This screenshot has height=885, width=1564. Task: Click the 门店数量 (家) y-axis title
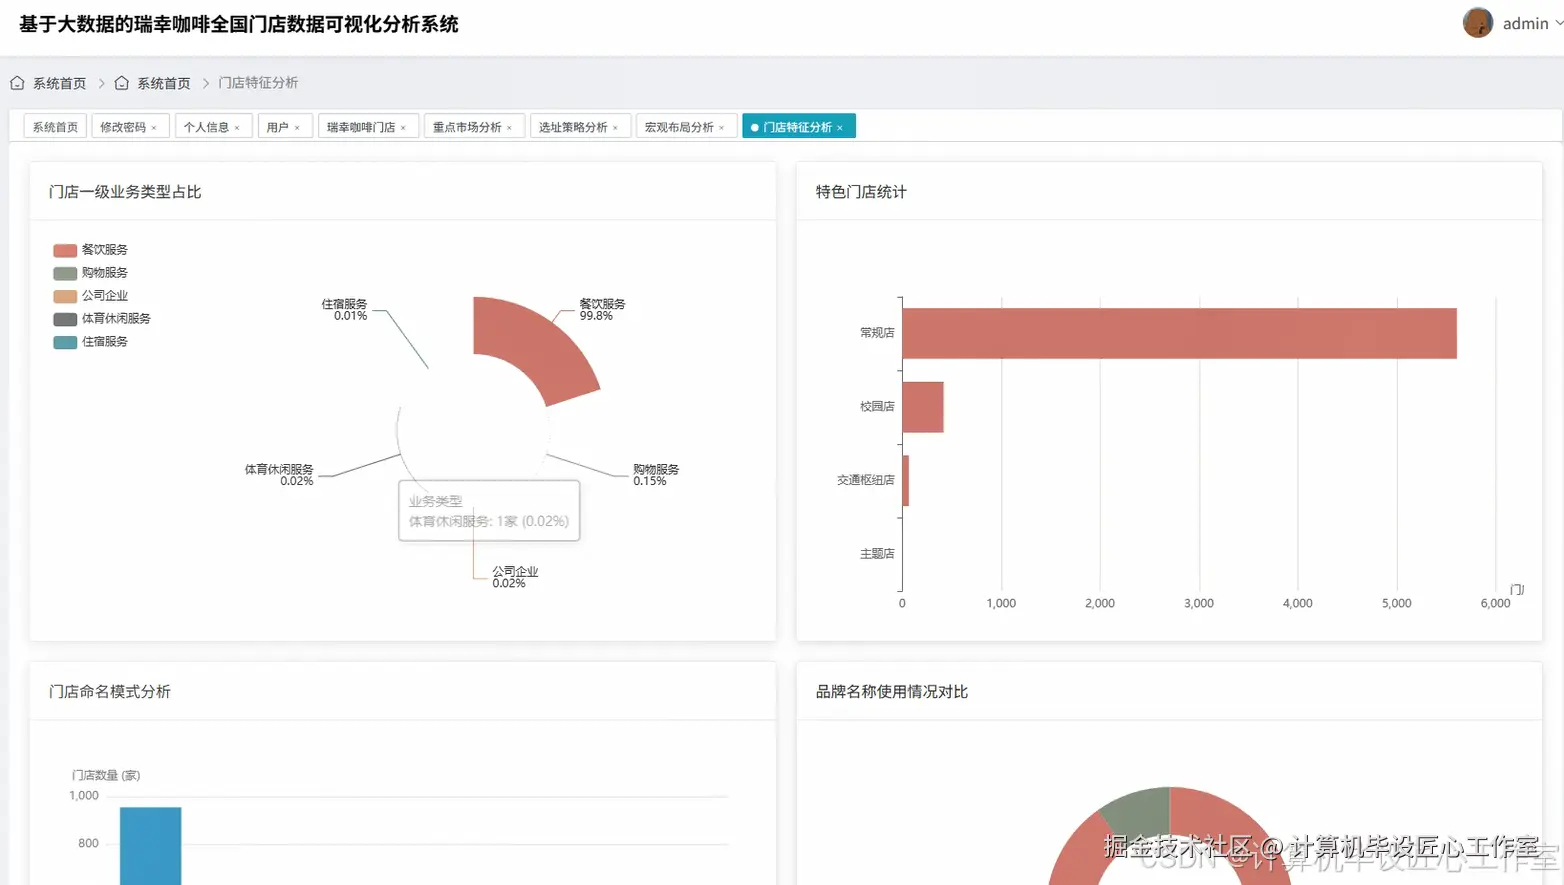106,776
